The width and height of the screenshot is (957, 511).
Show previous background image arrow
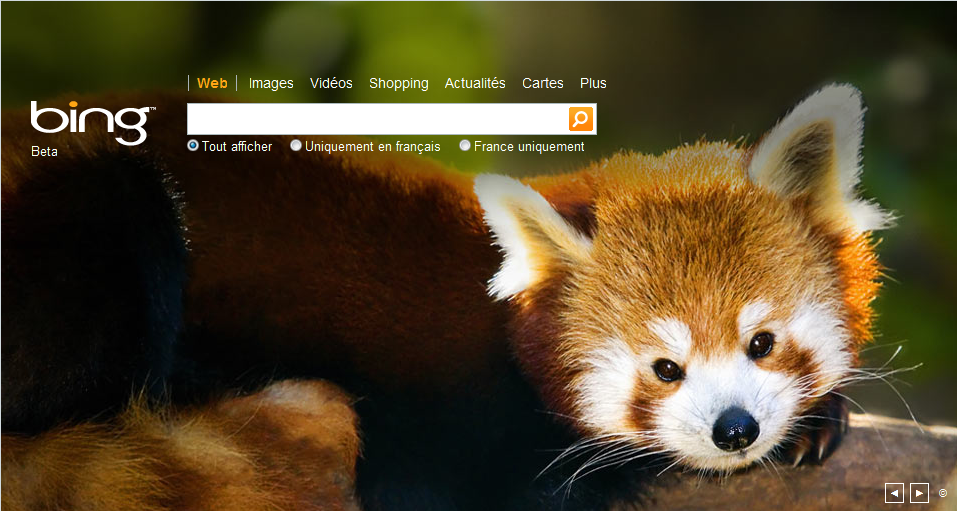tap(894, 492)
